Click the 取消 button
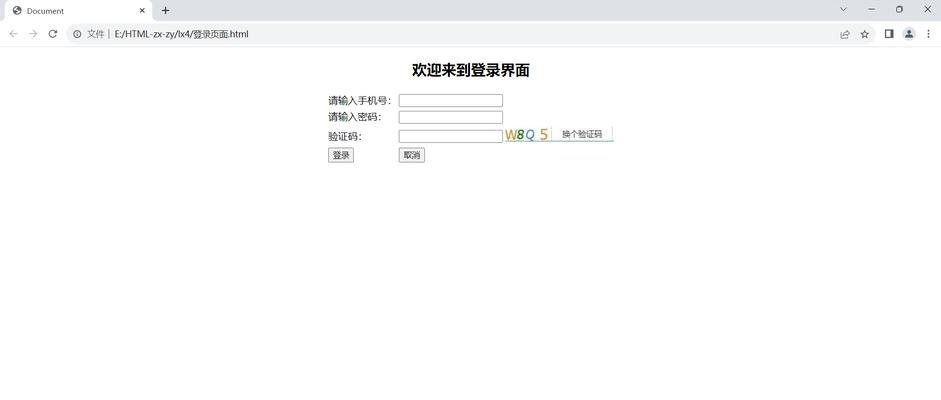The height and width of the screenshot is (400, 941). tap(412, 155)
